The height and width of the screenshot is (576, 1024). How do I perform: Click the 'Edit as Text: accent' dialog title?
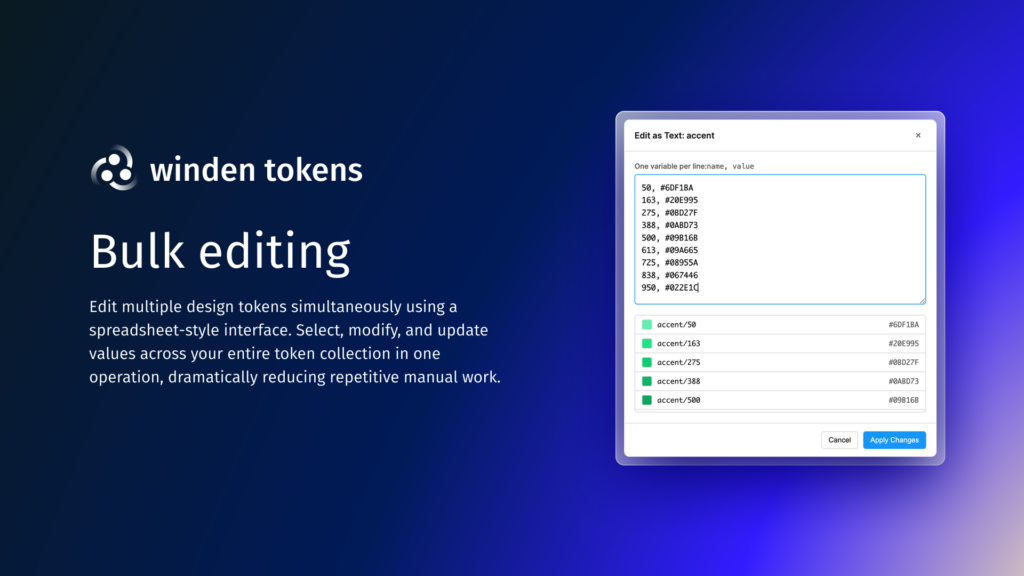point(674,135)
